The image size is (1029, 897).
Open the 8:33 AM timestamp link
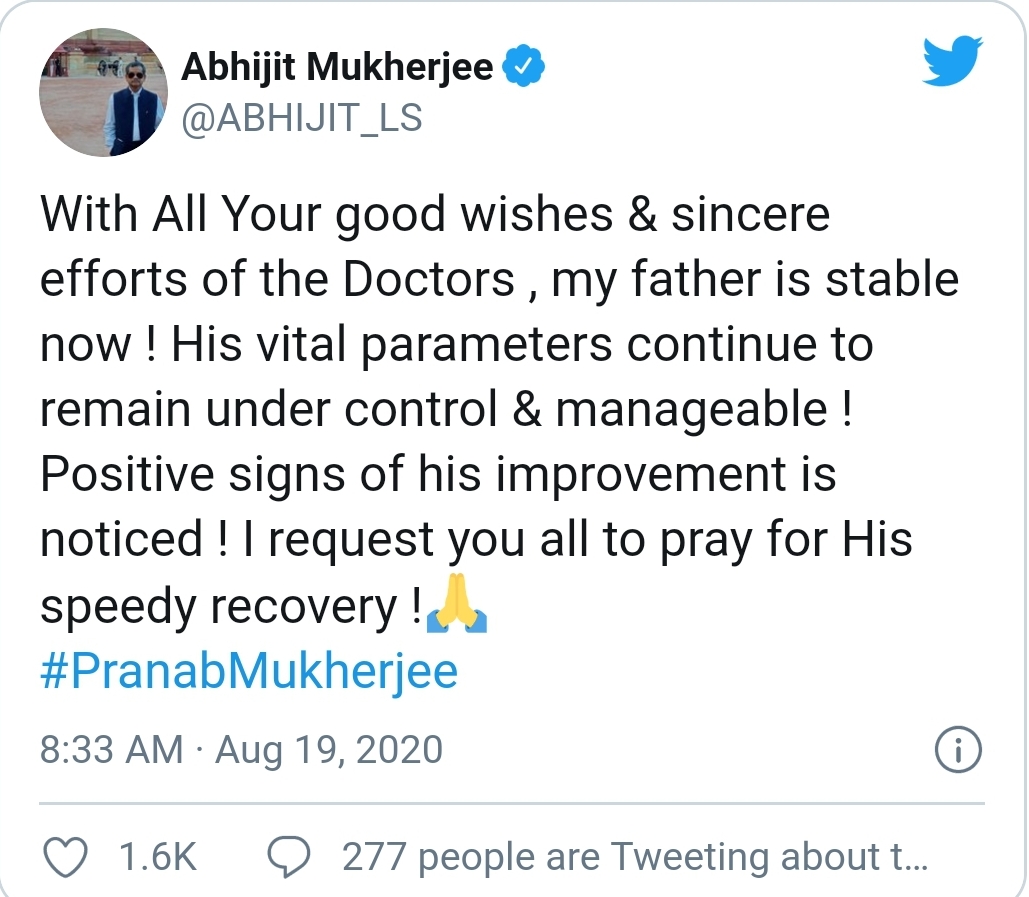pos(112,749)
